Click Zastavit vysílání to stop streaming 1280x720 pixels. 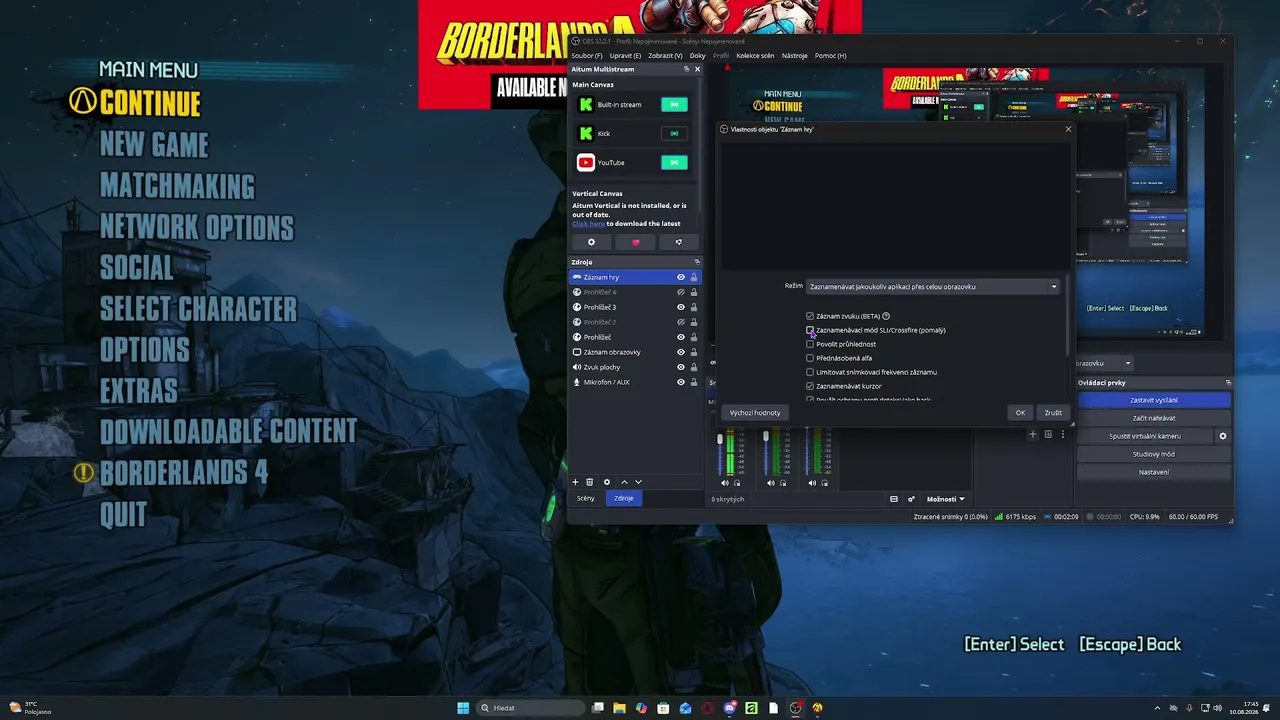1153,400
